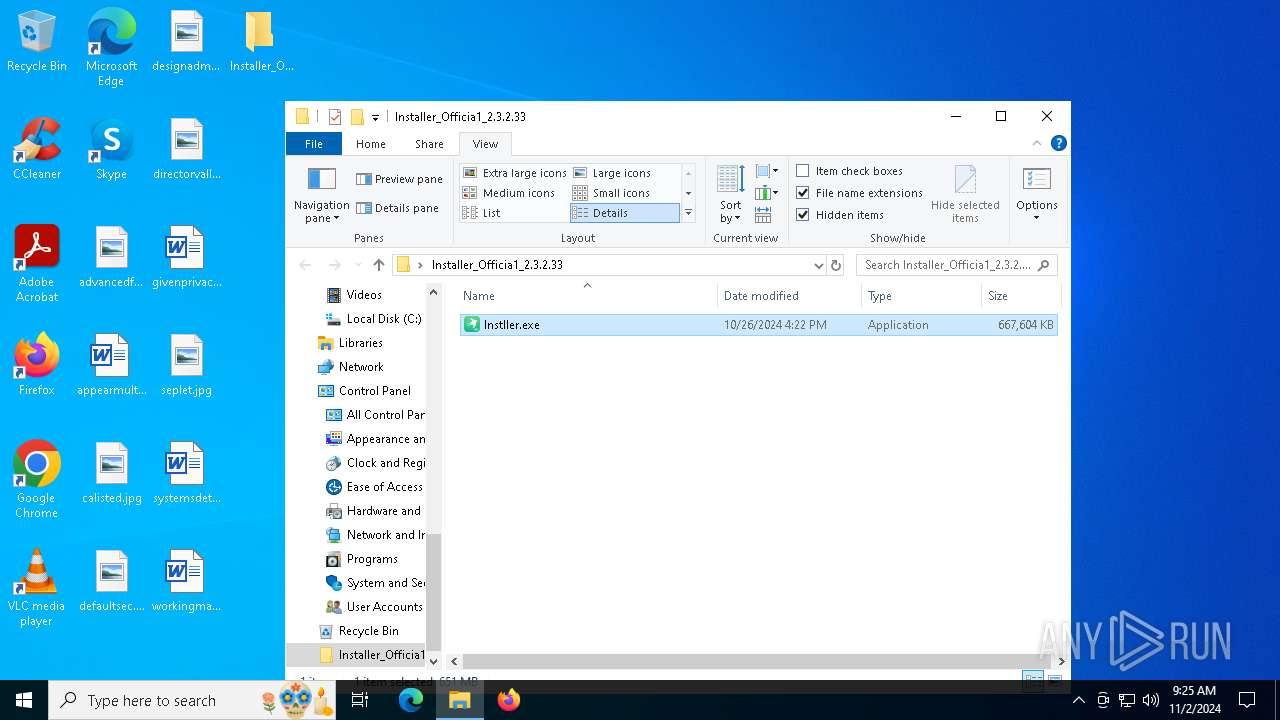Open the Navigation pane menu button
Viewport: 1280px width, 720px height.
coord(321,195)
